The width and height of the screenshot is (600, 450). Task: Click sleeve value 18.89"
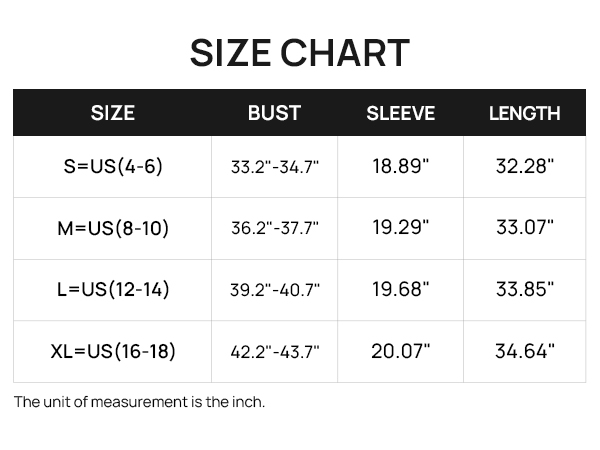tap(401, 166)
